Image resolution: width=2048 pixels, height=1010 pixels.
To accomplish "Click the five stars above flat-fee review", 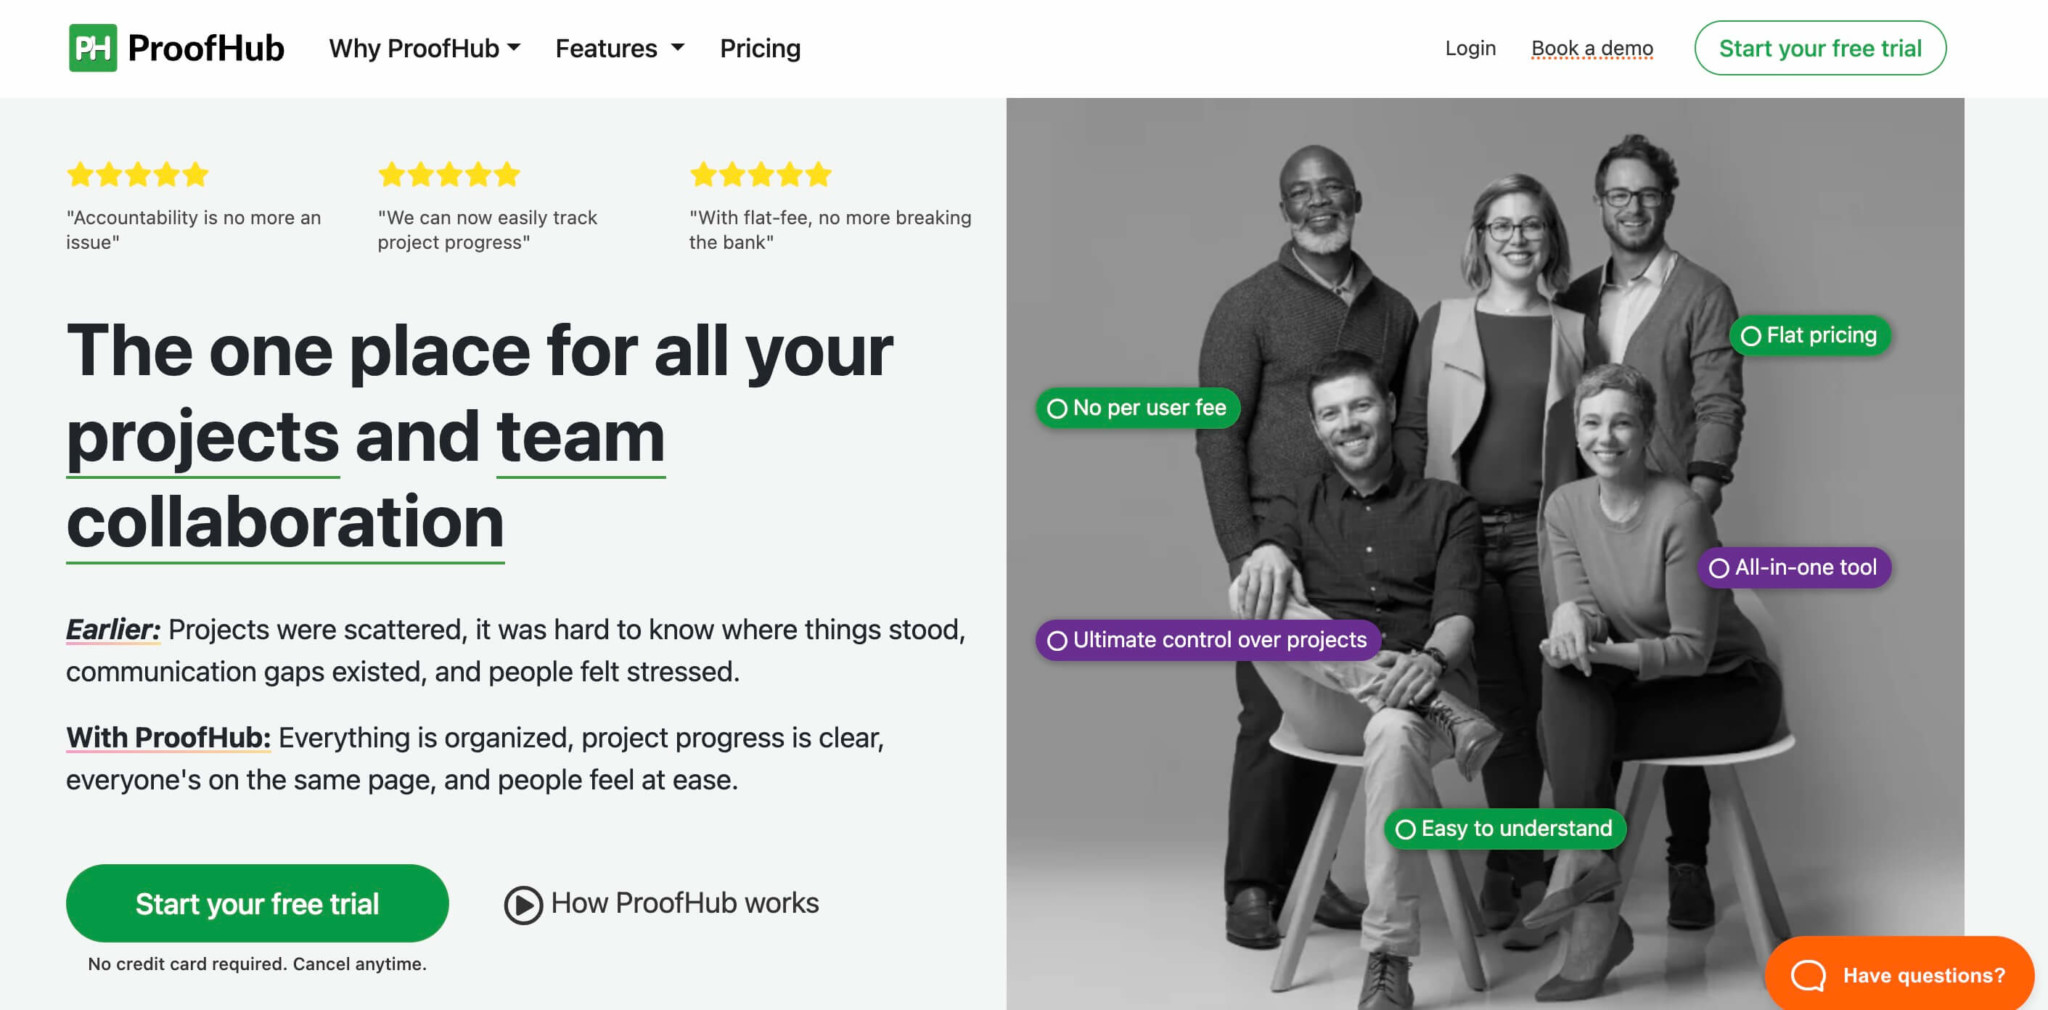I will [x=761, y=175].
